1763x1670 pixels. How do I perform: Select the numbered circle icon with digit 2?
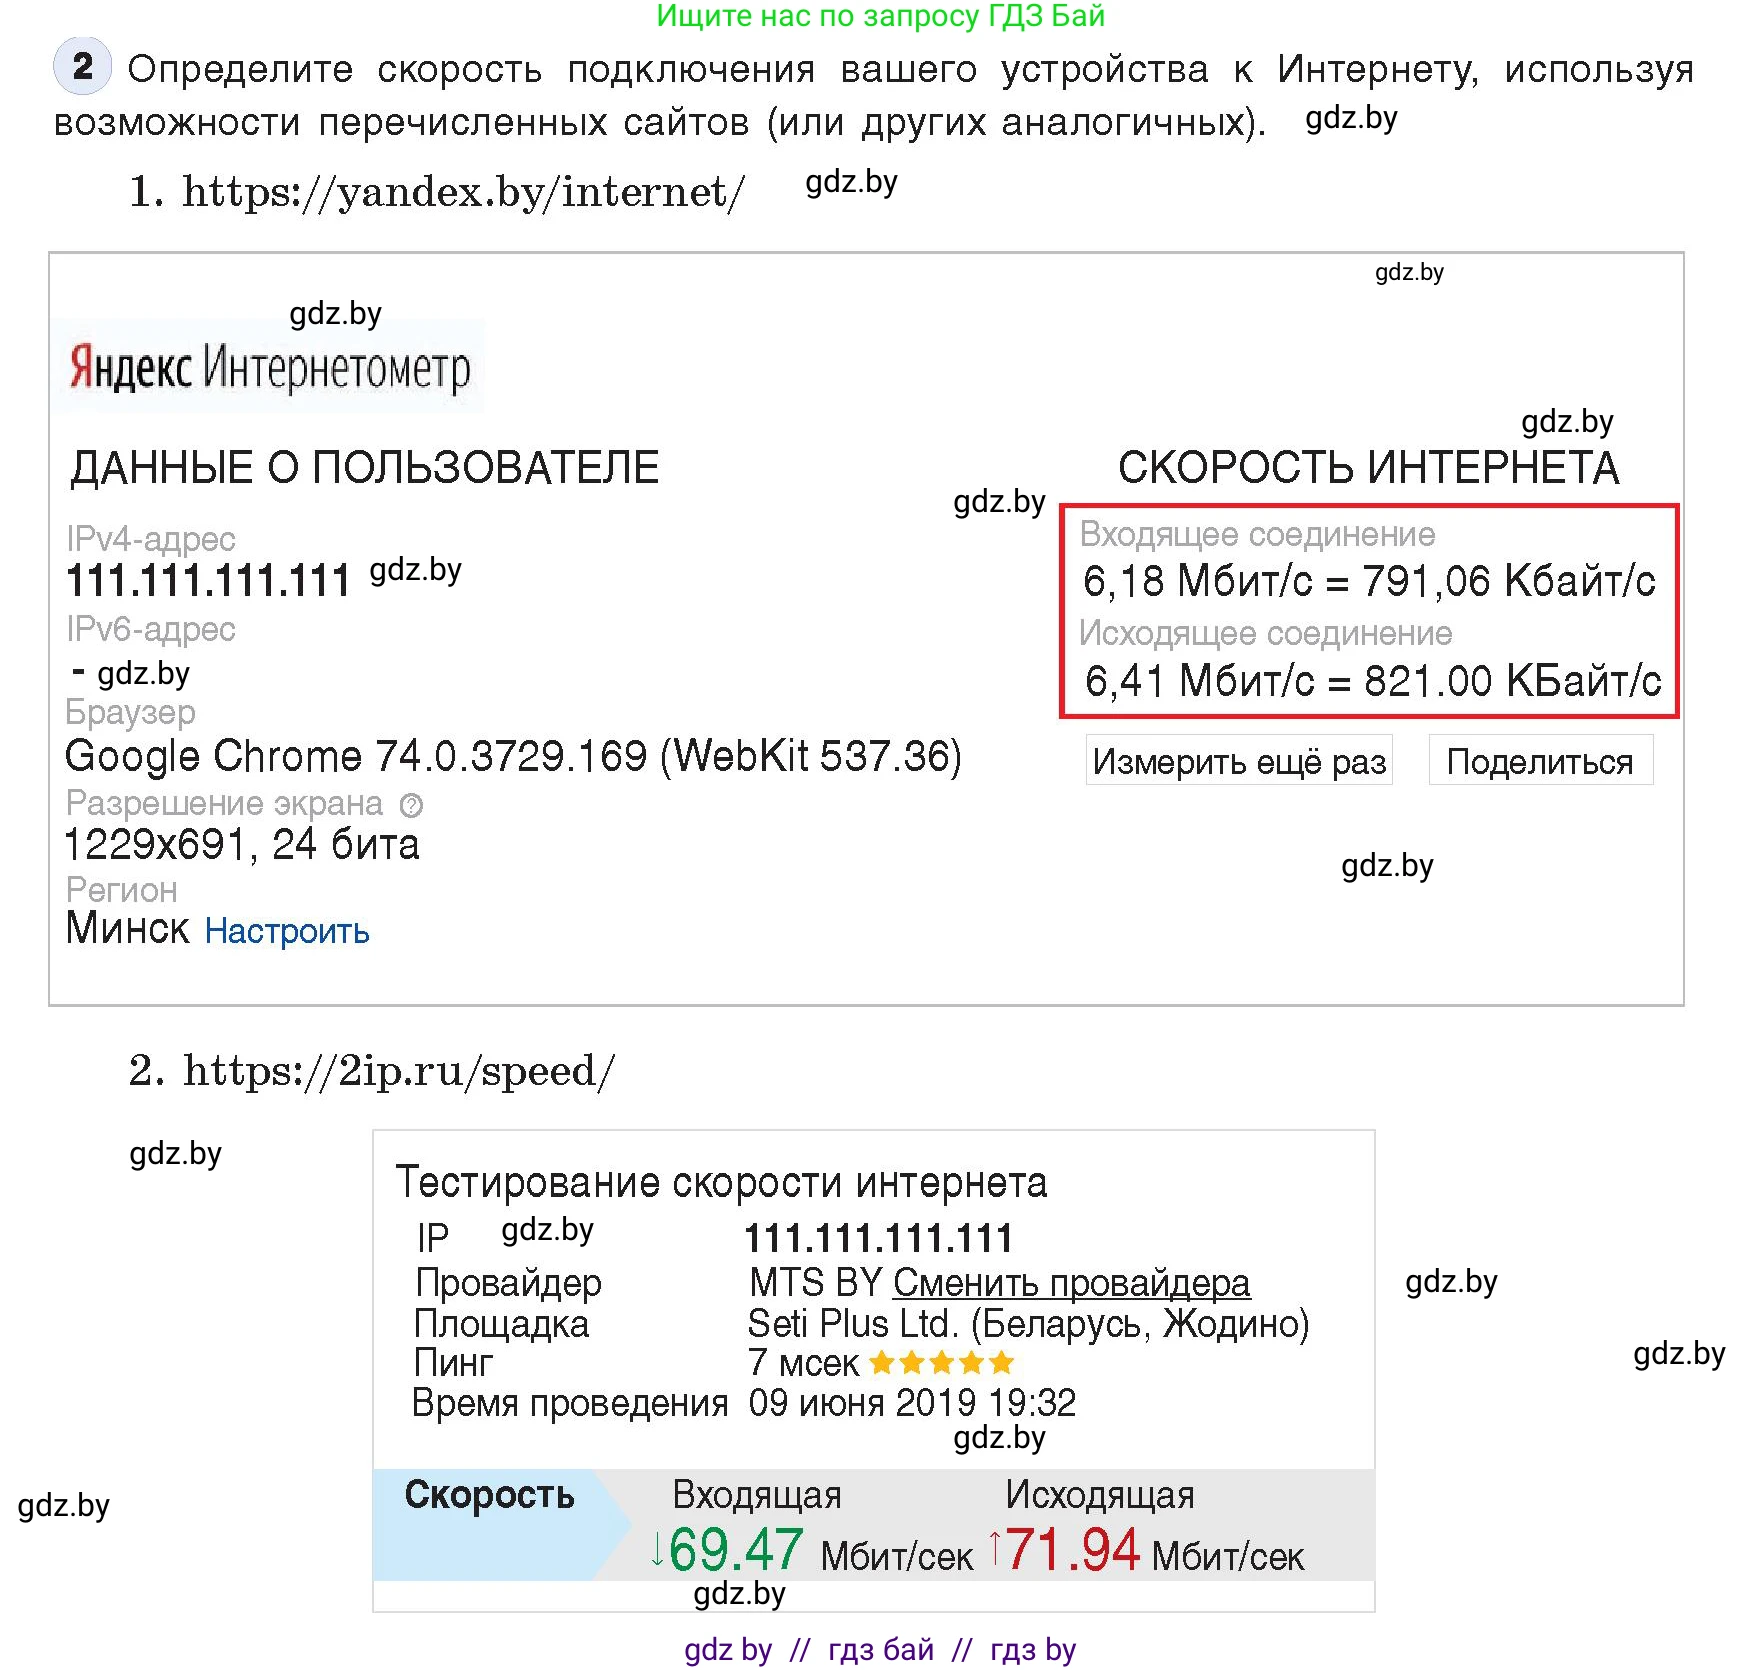(82, 68)
